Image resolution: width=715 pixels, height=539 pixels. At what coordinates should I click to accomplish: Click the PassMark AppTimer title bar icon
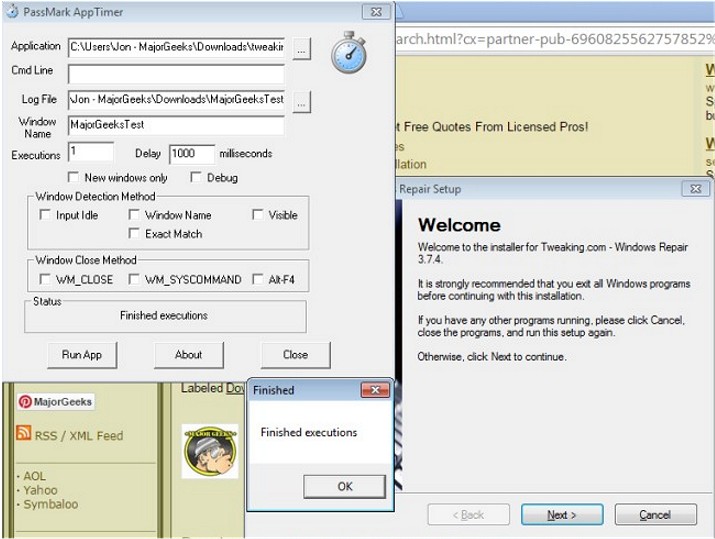pyautogui.click(x=12, y=11)
